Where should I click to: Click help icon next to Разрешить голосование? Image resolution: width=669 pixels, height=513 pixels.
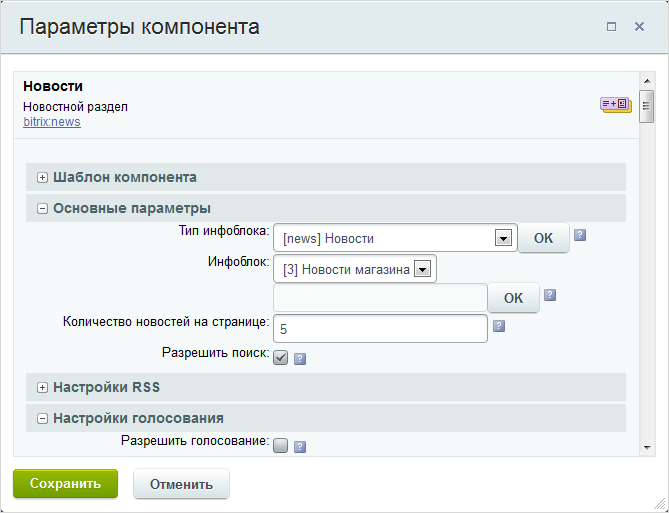[299, 446]
